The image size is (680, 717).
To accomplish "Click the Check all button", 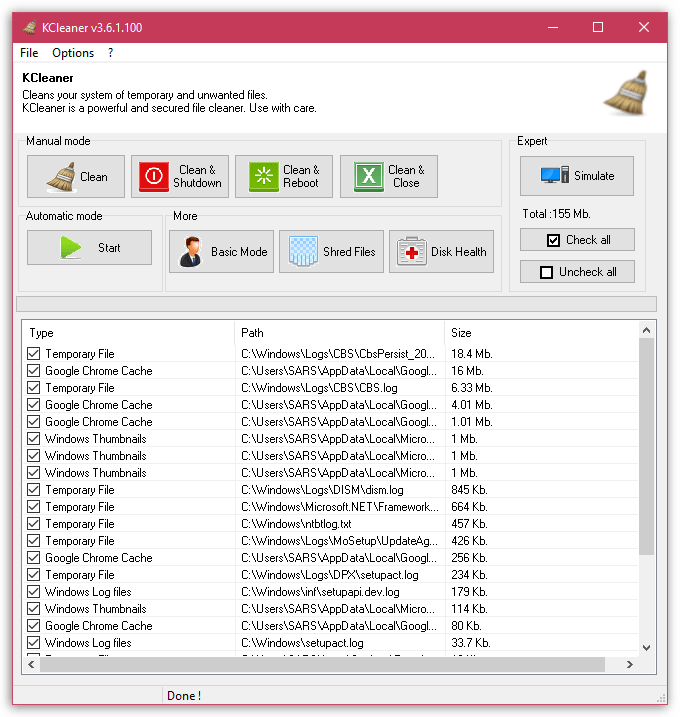I will 577,240.
